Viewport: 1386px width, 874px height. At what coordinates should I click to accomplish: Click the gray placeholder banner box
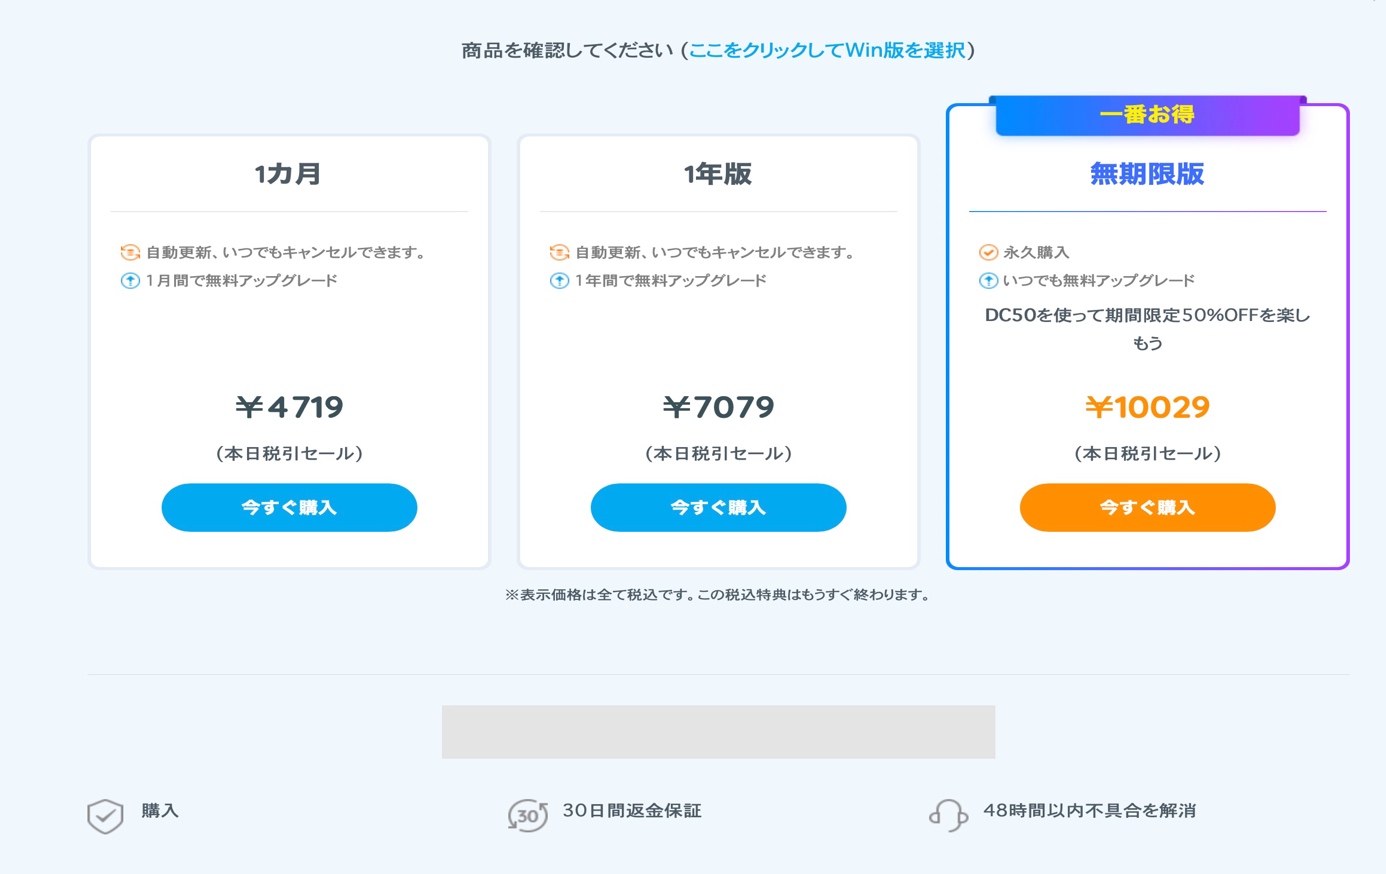(x=718, y=732)
